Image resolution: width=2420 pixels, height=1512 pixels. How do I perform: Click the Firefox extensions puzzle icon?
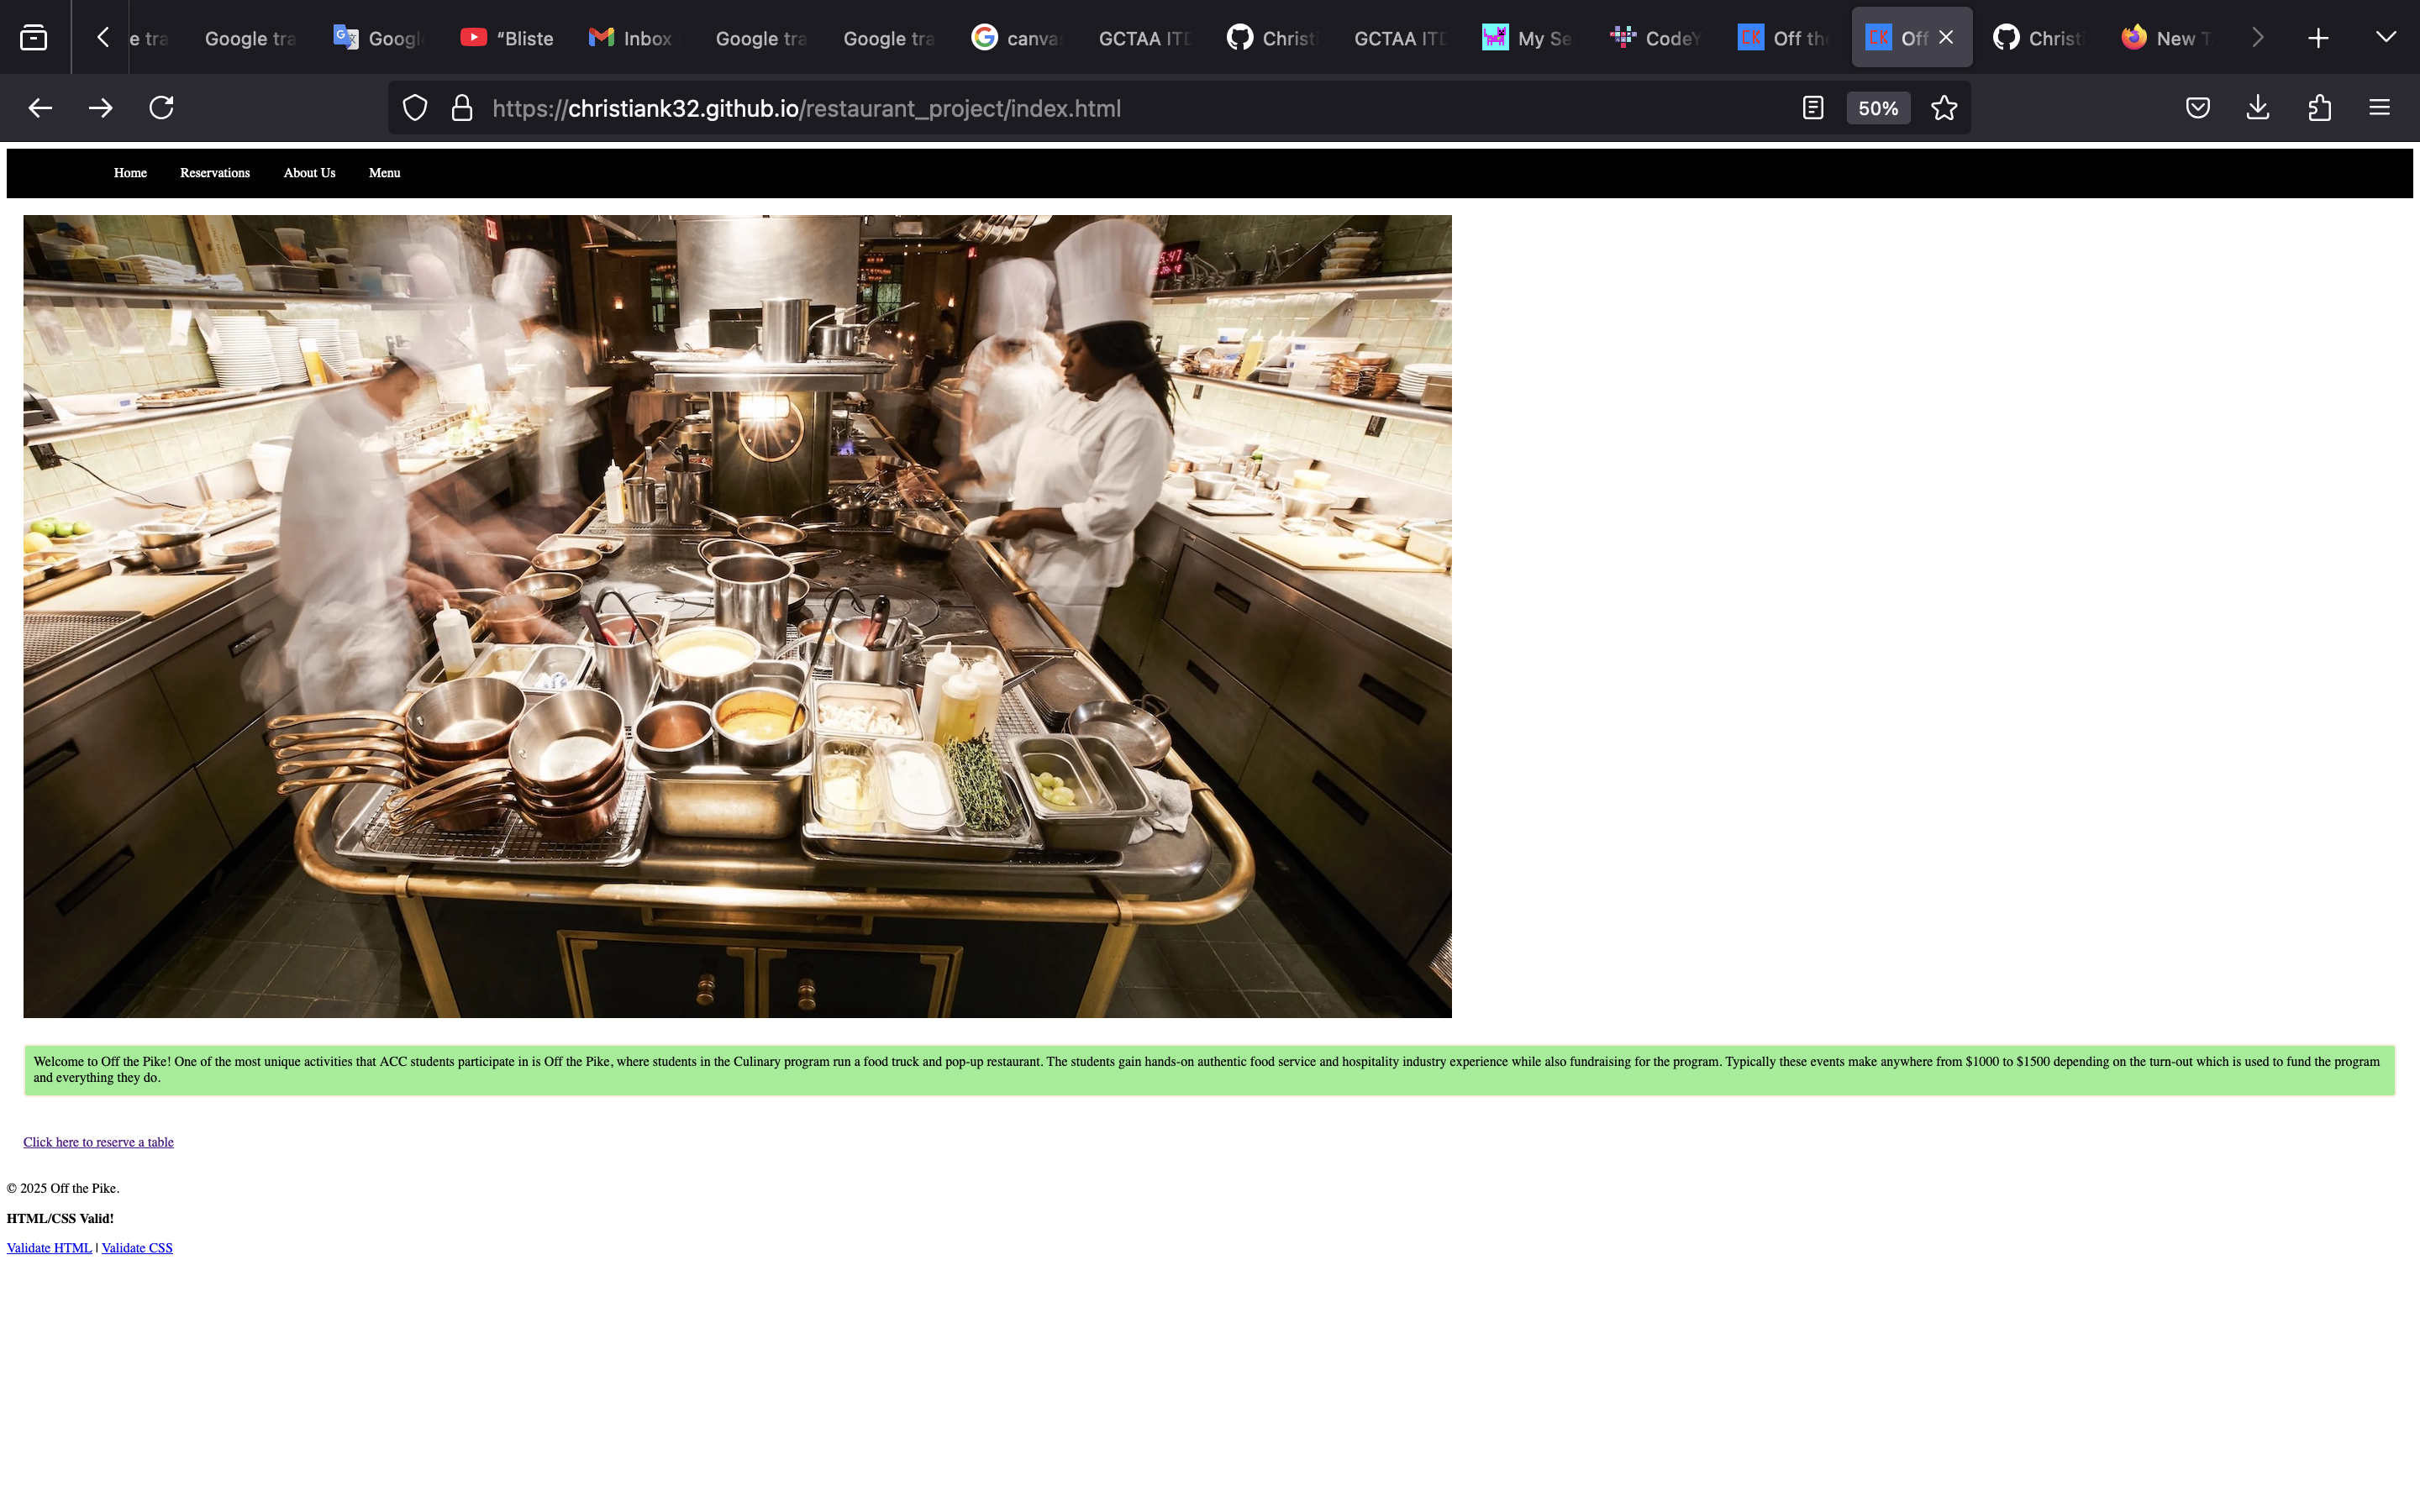(x=2319, y=108)
